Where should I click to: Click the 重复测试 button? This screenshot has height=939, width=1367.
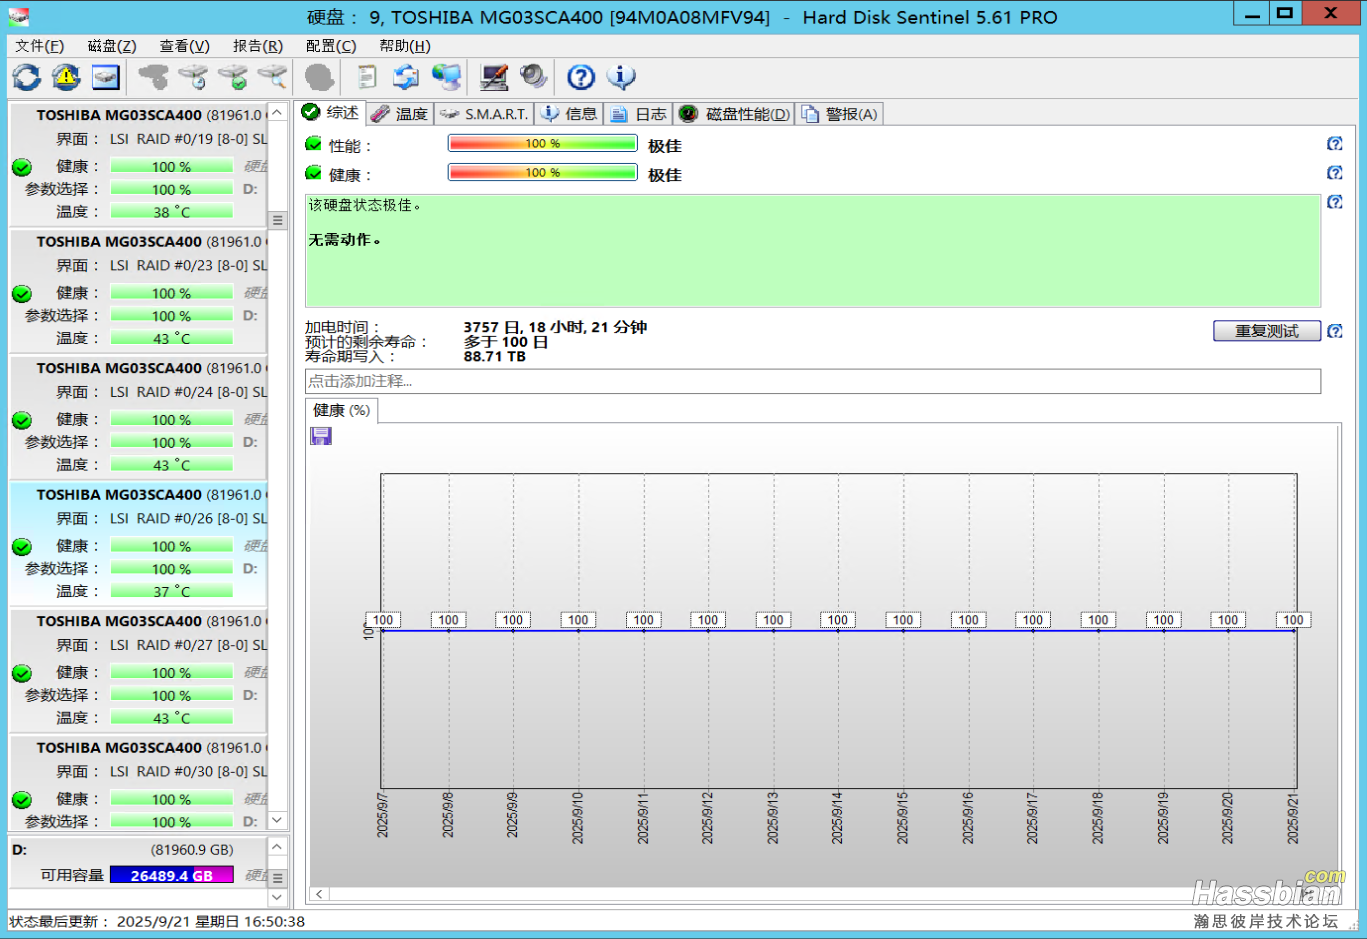click(x=1267, y=331)
